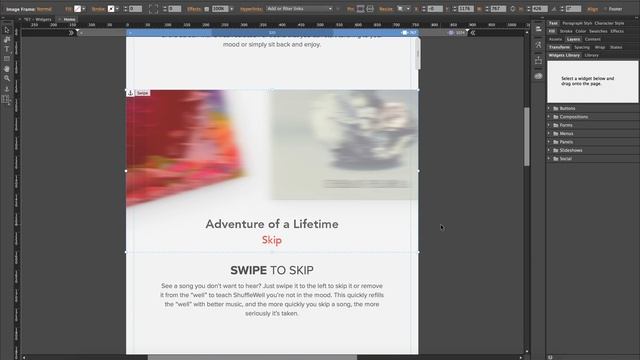Switch to the Home document tab

point(69,19)
